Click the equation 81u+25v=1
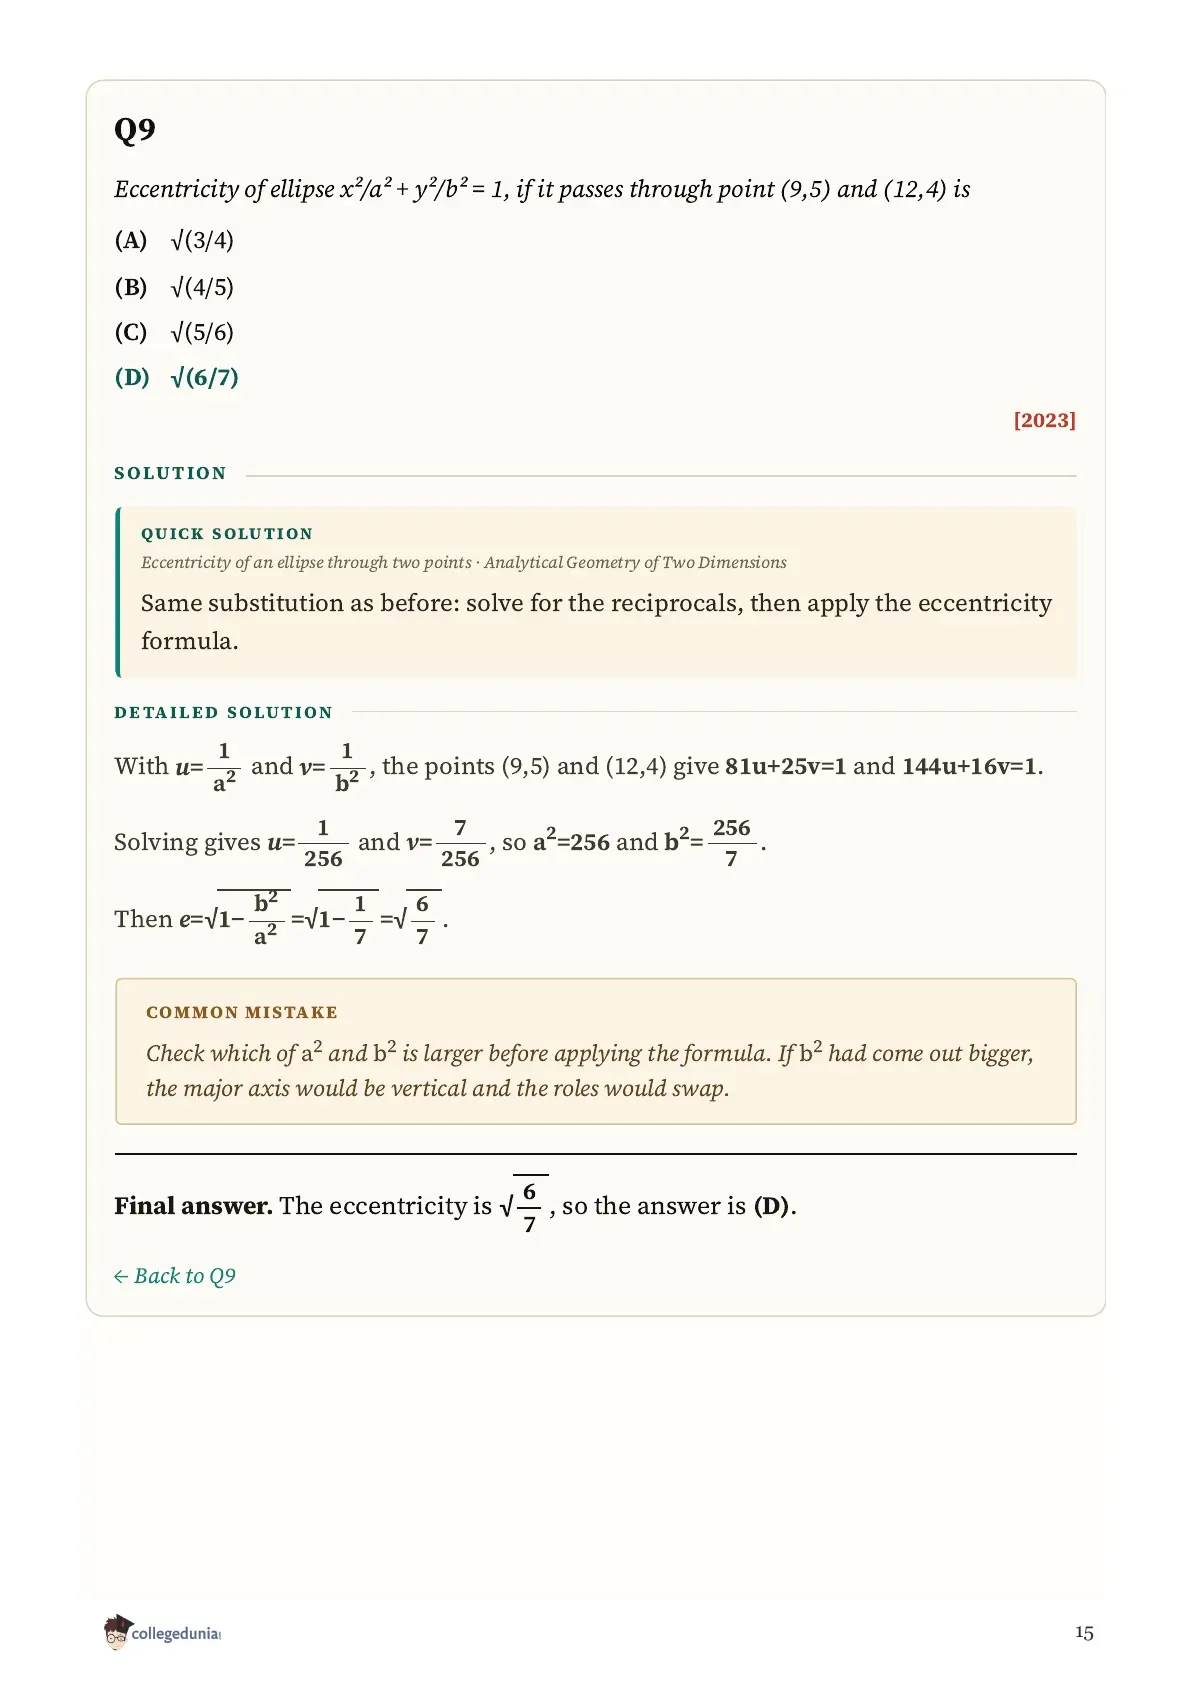This screenshot has height=1684, width=1190. (786, 766)
